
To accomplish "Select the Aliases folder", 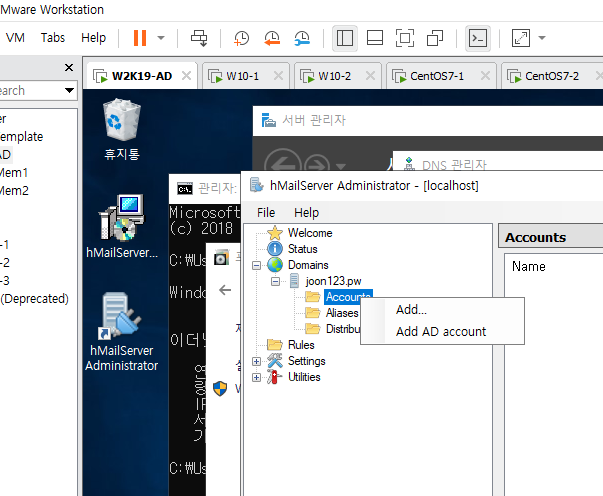I will [342, 313].
